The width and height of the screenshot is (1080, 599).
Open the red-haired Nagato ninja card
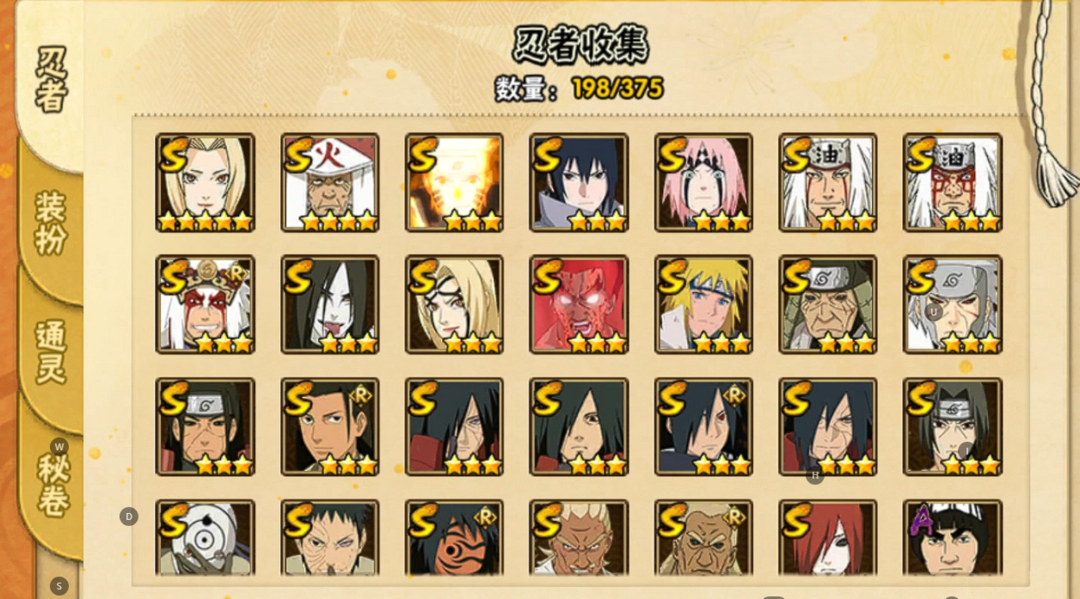coord(828,538)
